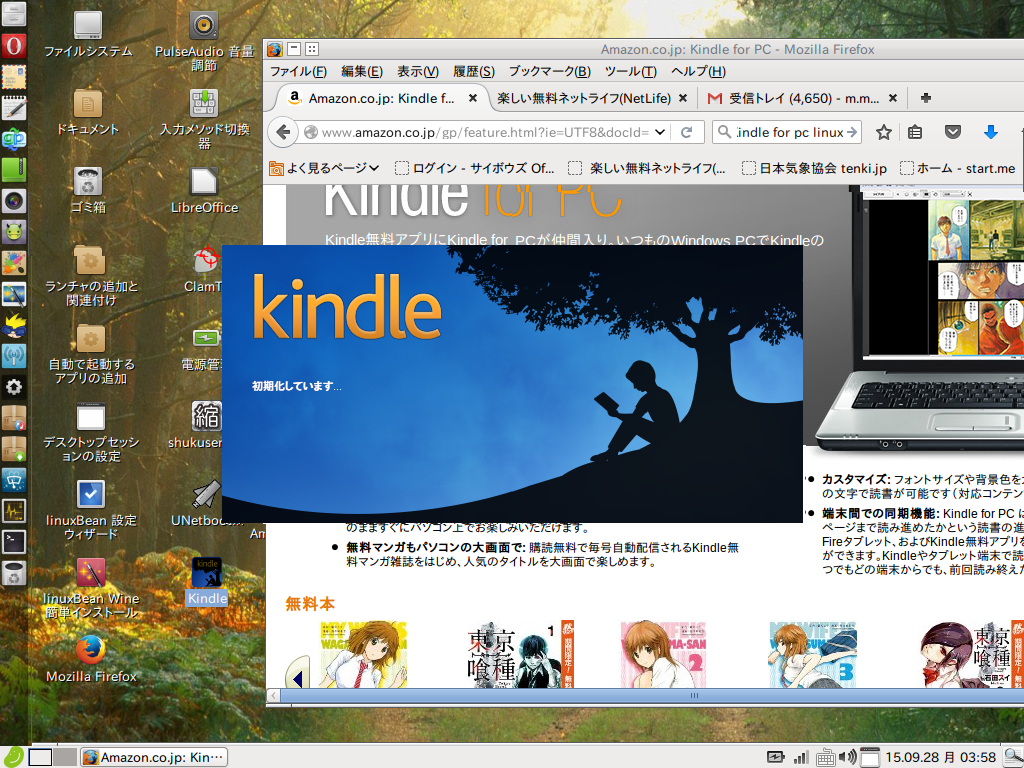Open 楽しい無料ネットライフ bookmark in bookmarks bar
1024x768 pixels.
point(647,168)
